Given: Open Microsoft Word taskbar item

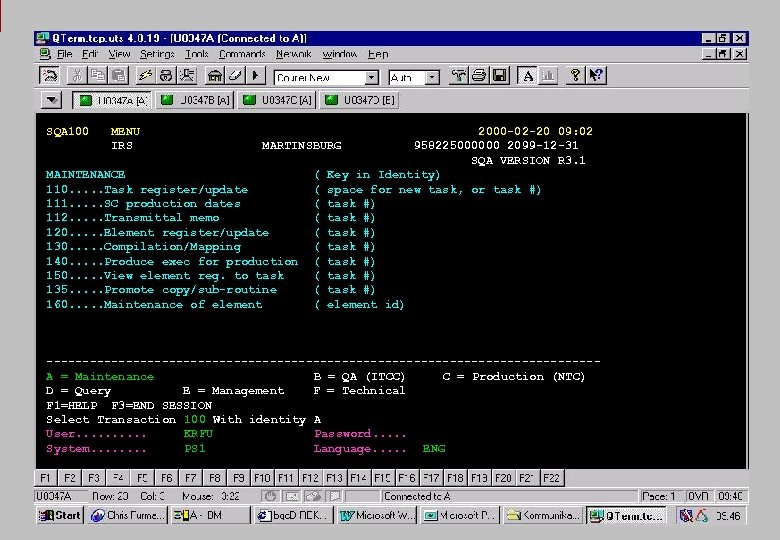Looking at the screenshot, I should (x=378, y=516).
